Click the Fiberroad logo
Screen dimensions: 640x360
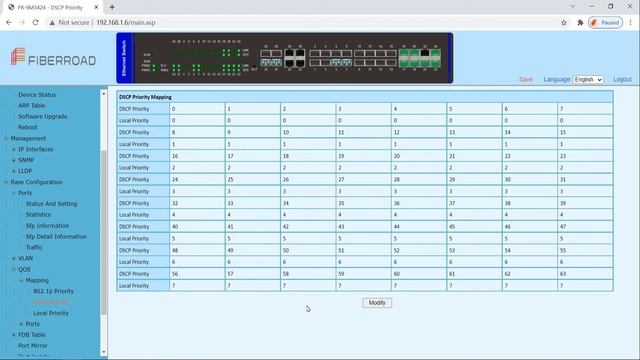tap(53, 57)
